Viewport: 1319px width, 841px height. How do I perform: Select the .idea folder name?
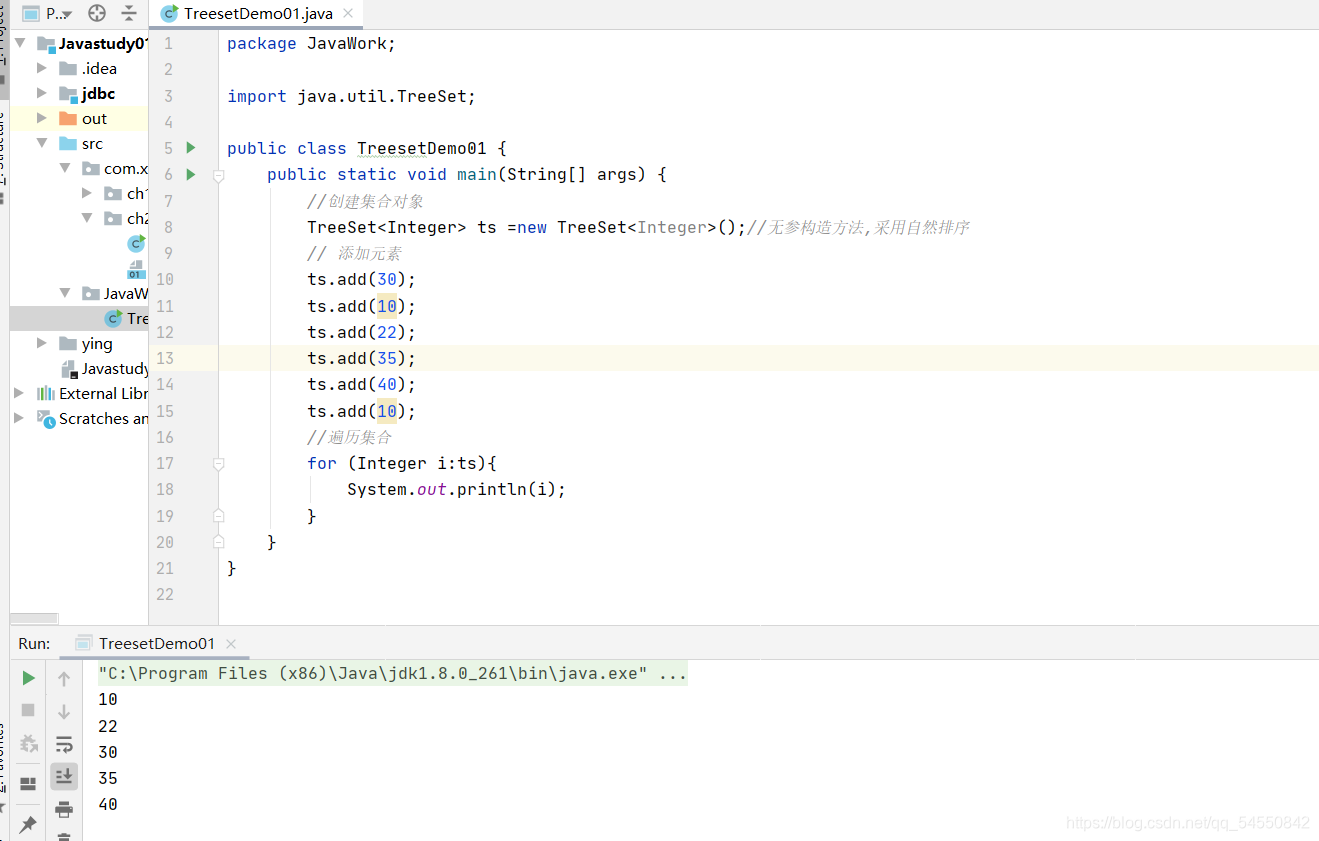coord(99,69)
